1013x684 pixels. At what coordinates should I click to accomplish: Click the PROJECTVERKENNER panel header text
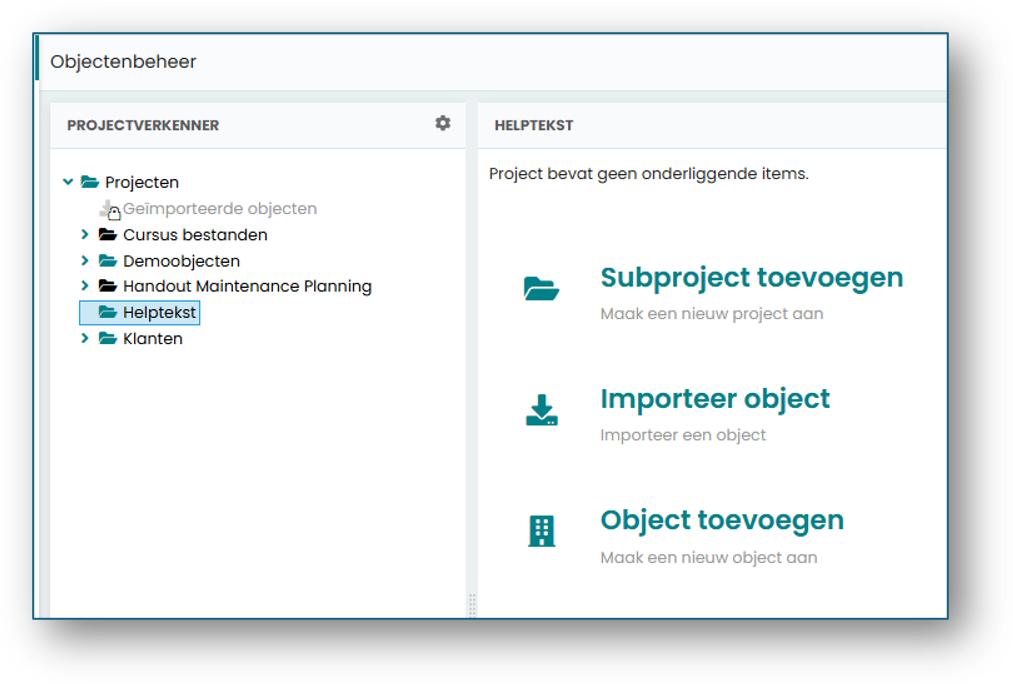(143, 125)
